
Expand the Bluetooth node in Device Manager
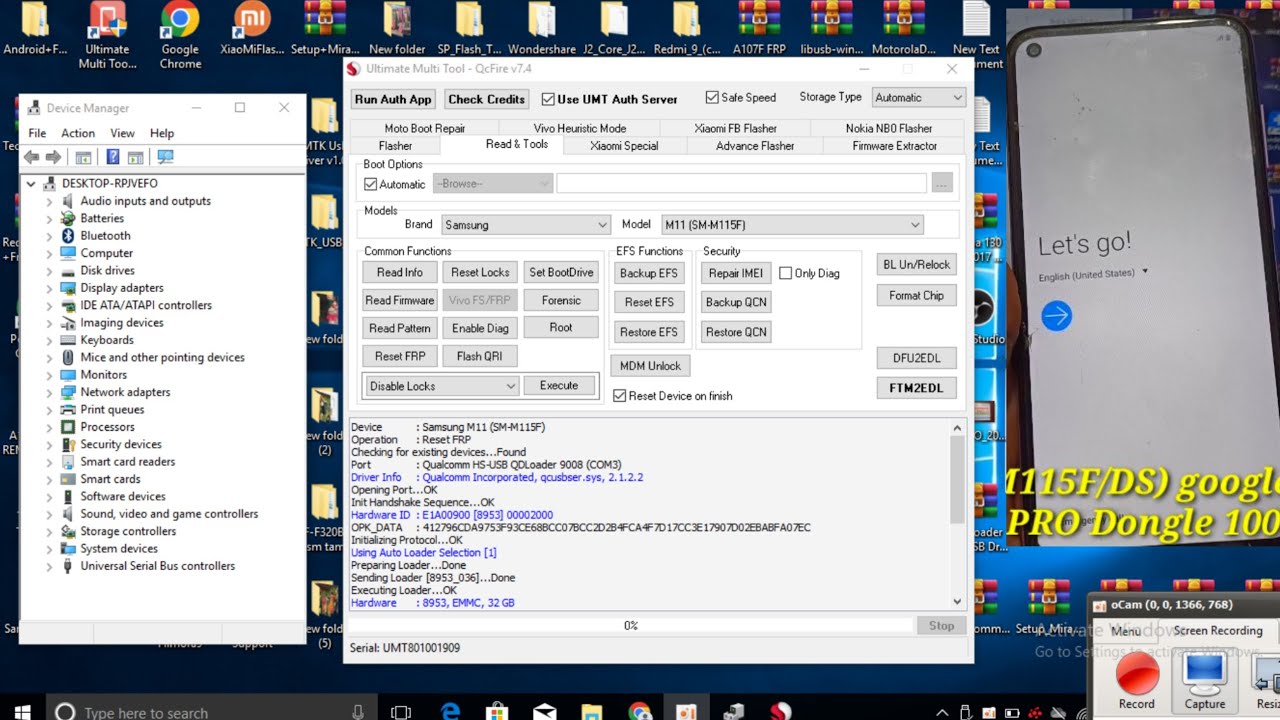tap(49, 236)
